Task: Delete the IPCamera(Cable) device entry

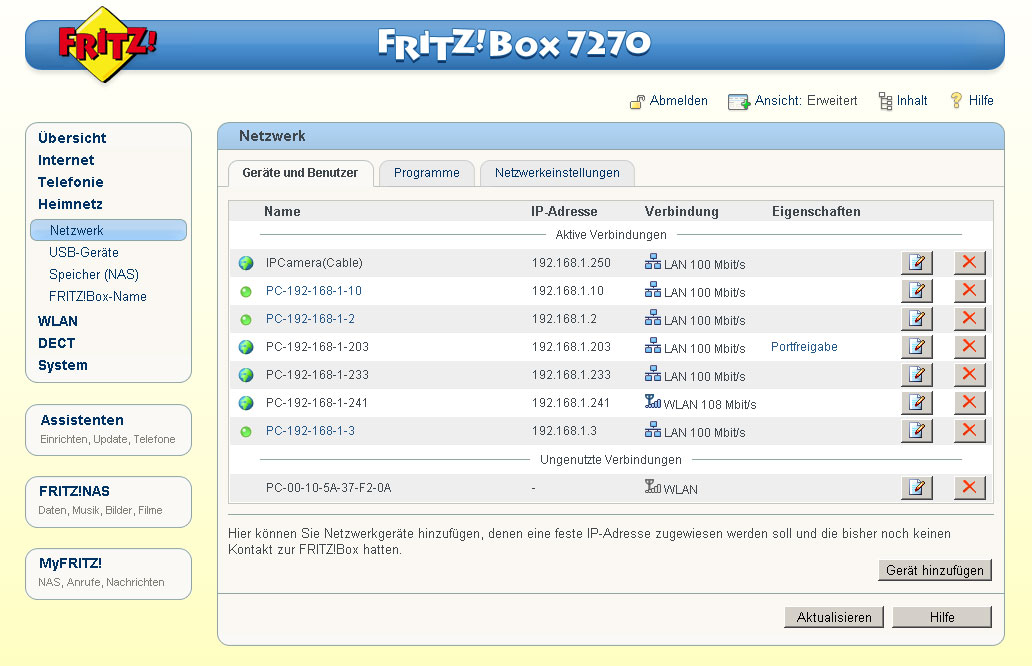Action: tap(969, 263)
